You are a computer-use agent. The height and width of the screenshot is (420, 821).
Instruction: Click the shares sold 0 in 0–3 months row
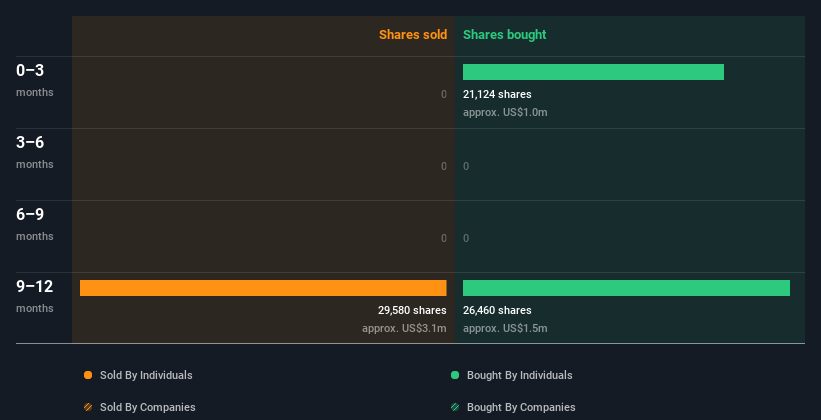tap(444, 94)
